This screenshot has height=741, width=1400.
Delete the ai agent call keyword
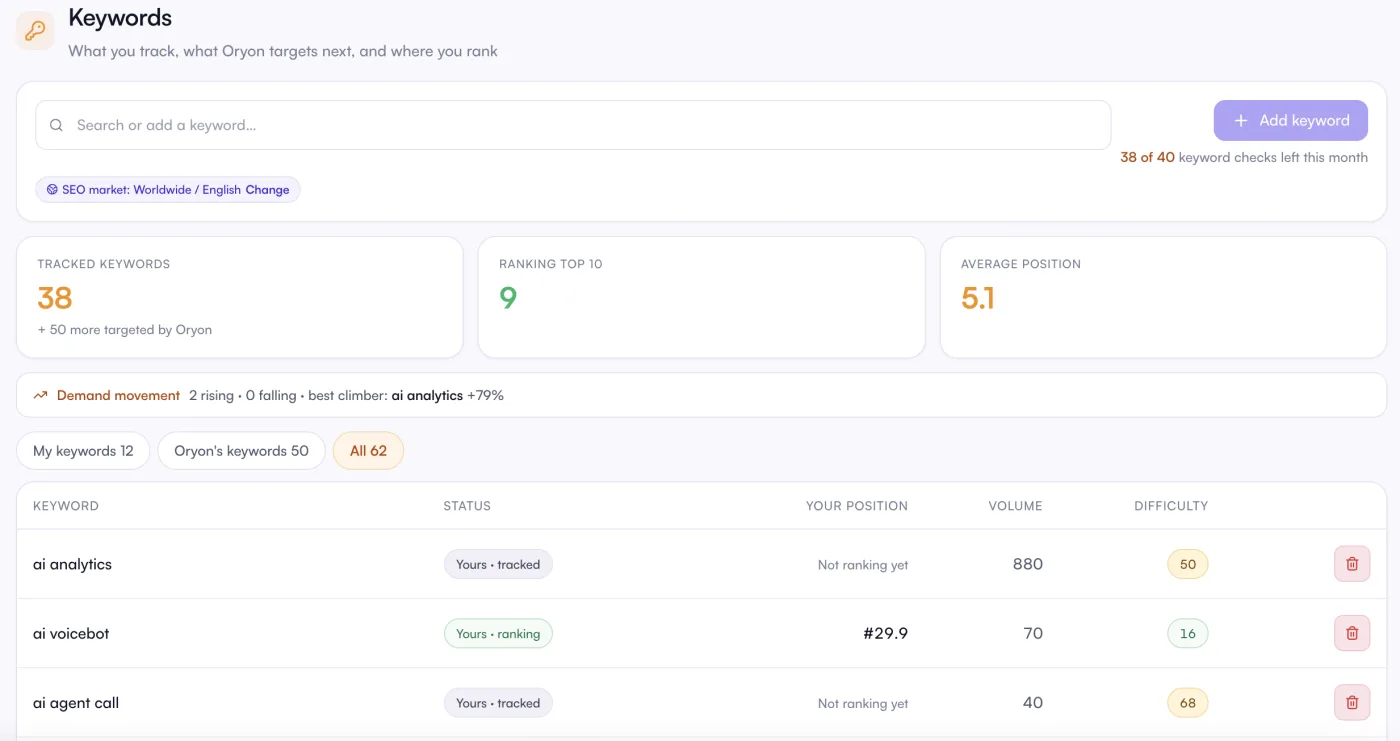coord(1352,703)
